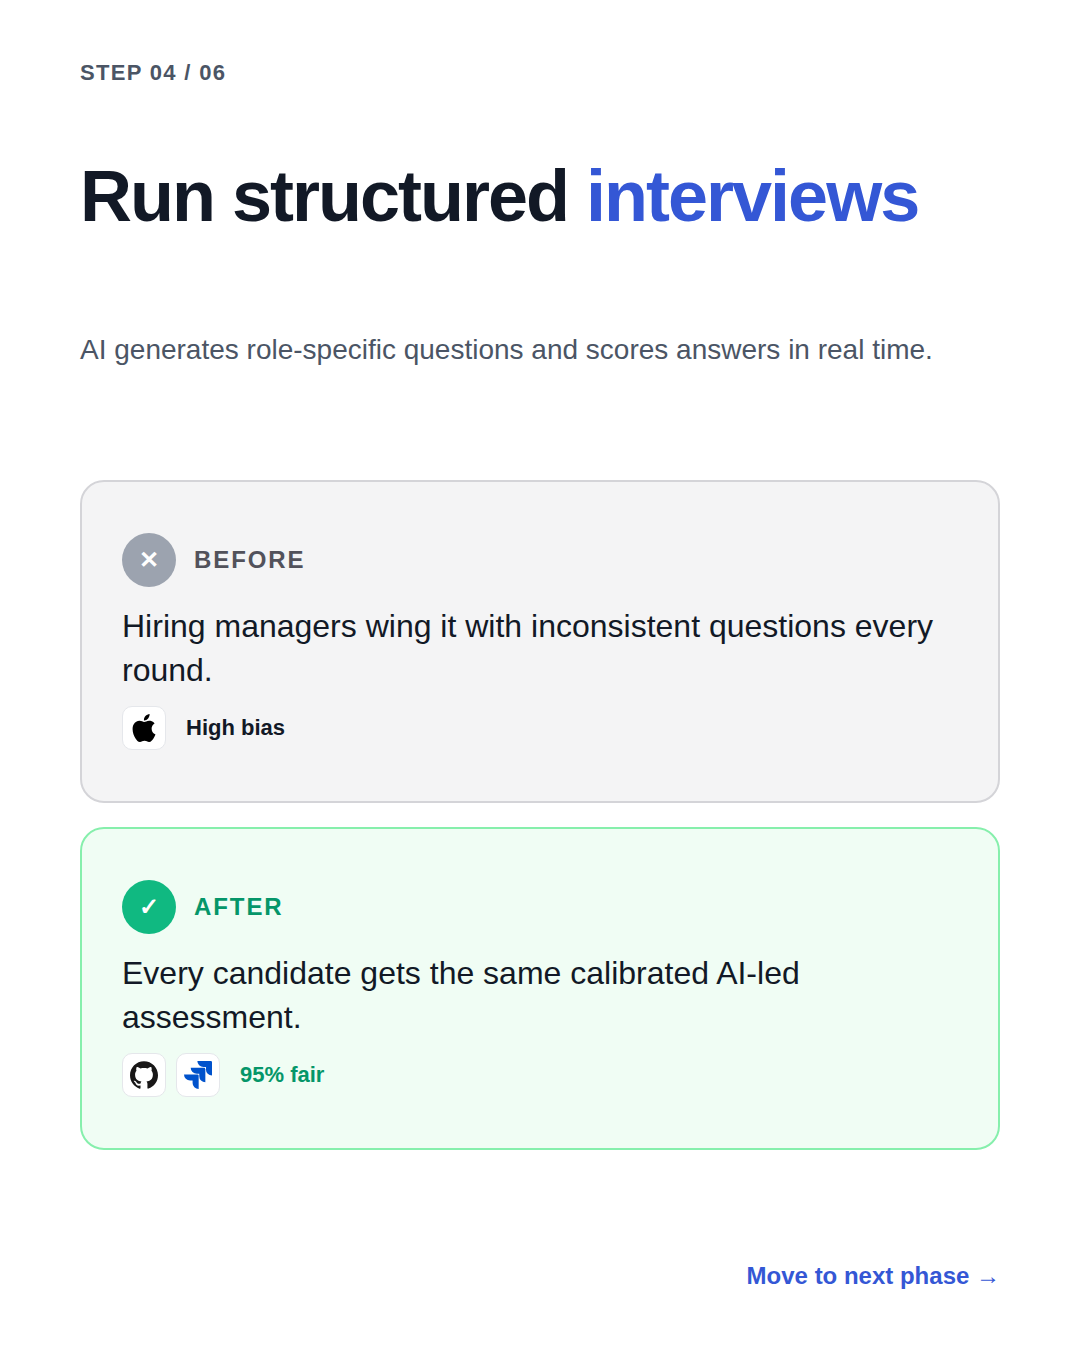The image size is (1080, 1350).
Task: Click the blue word interviews in title
Action: (x=752, y=197)
